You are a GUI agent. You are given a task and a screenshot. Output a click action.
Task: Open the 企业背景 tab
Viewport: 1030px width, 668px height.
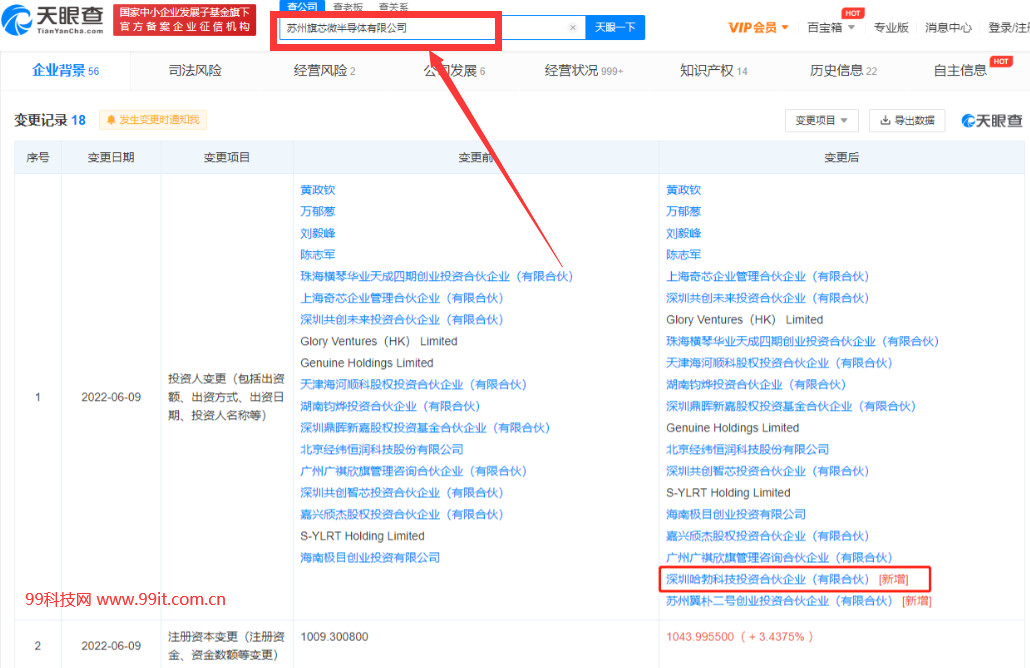66,71
